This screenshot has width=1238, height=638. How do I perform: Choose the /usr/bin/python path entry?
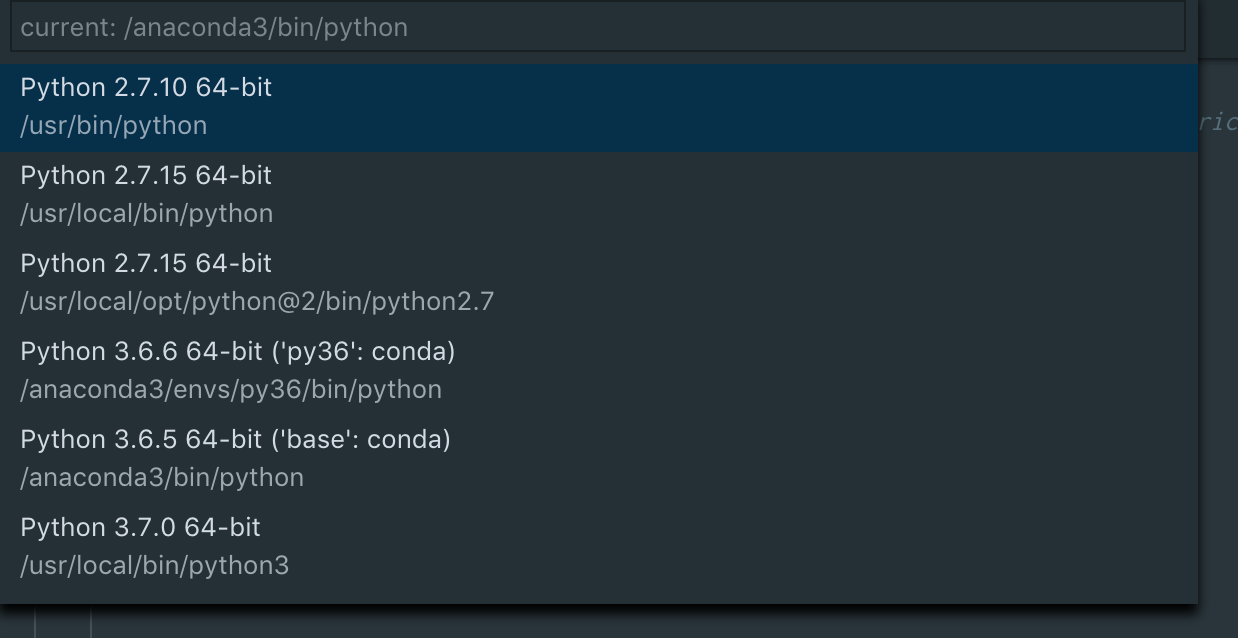coord(114,126)
